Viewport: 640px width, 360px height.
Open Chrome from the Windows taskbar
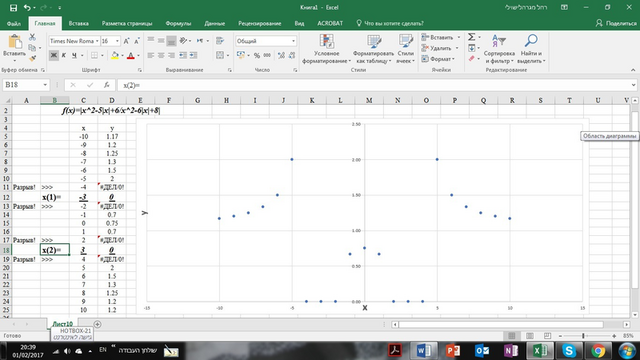pos(598,351)
